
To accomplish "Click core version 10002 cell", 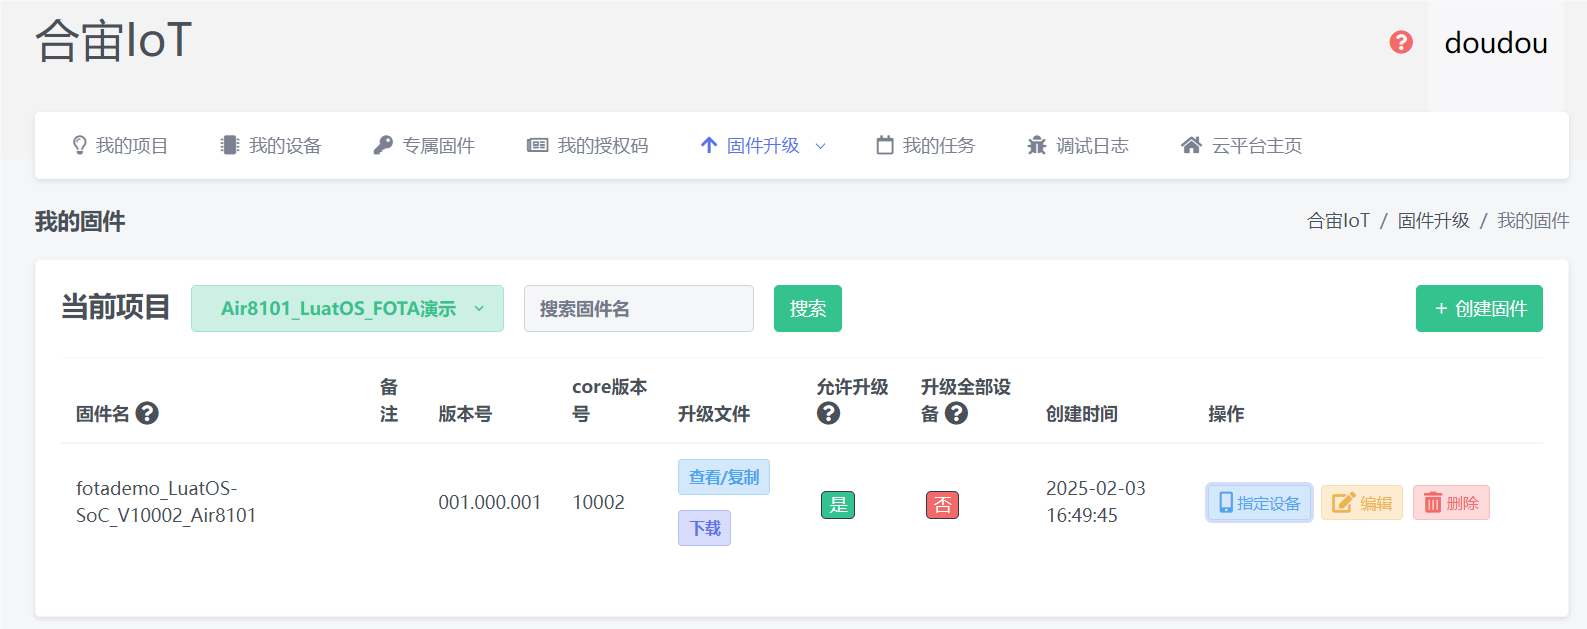I will tap(598, 502).
